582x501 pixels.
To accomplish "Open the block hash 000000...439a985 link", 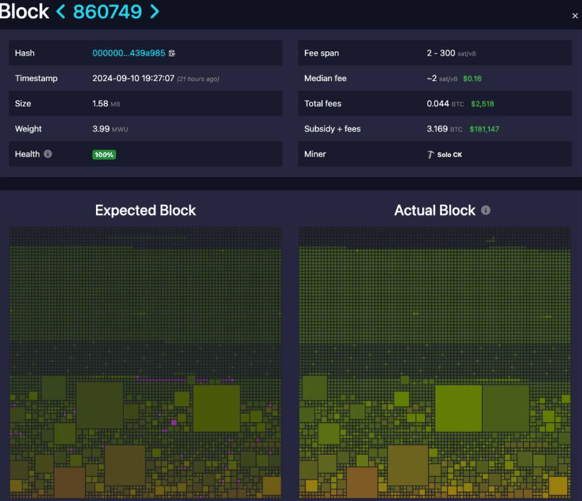I will pyautogui.click(x=129, y=53).
